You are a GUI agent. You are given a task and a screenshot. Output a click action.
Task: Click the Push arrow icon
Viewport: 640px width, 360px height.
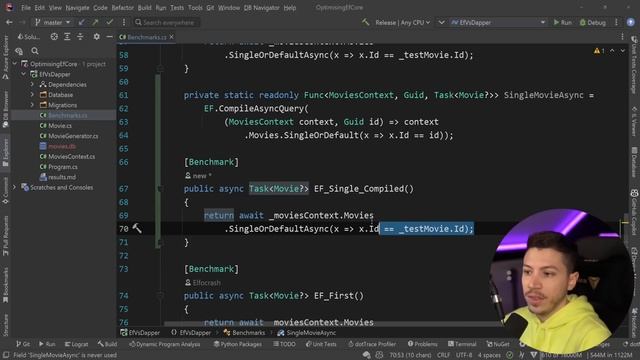point(96,22)
